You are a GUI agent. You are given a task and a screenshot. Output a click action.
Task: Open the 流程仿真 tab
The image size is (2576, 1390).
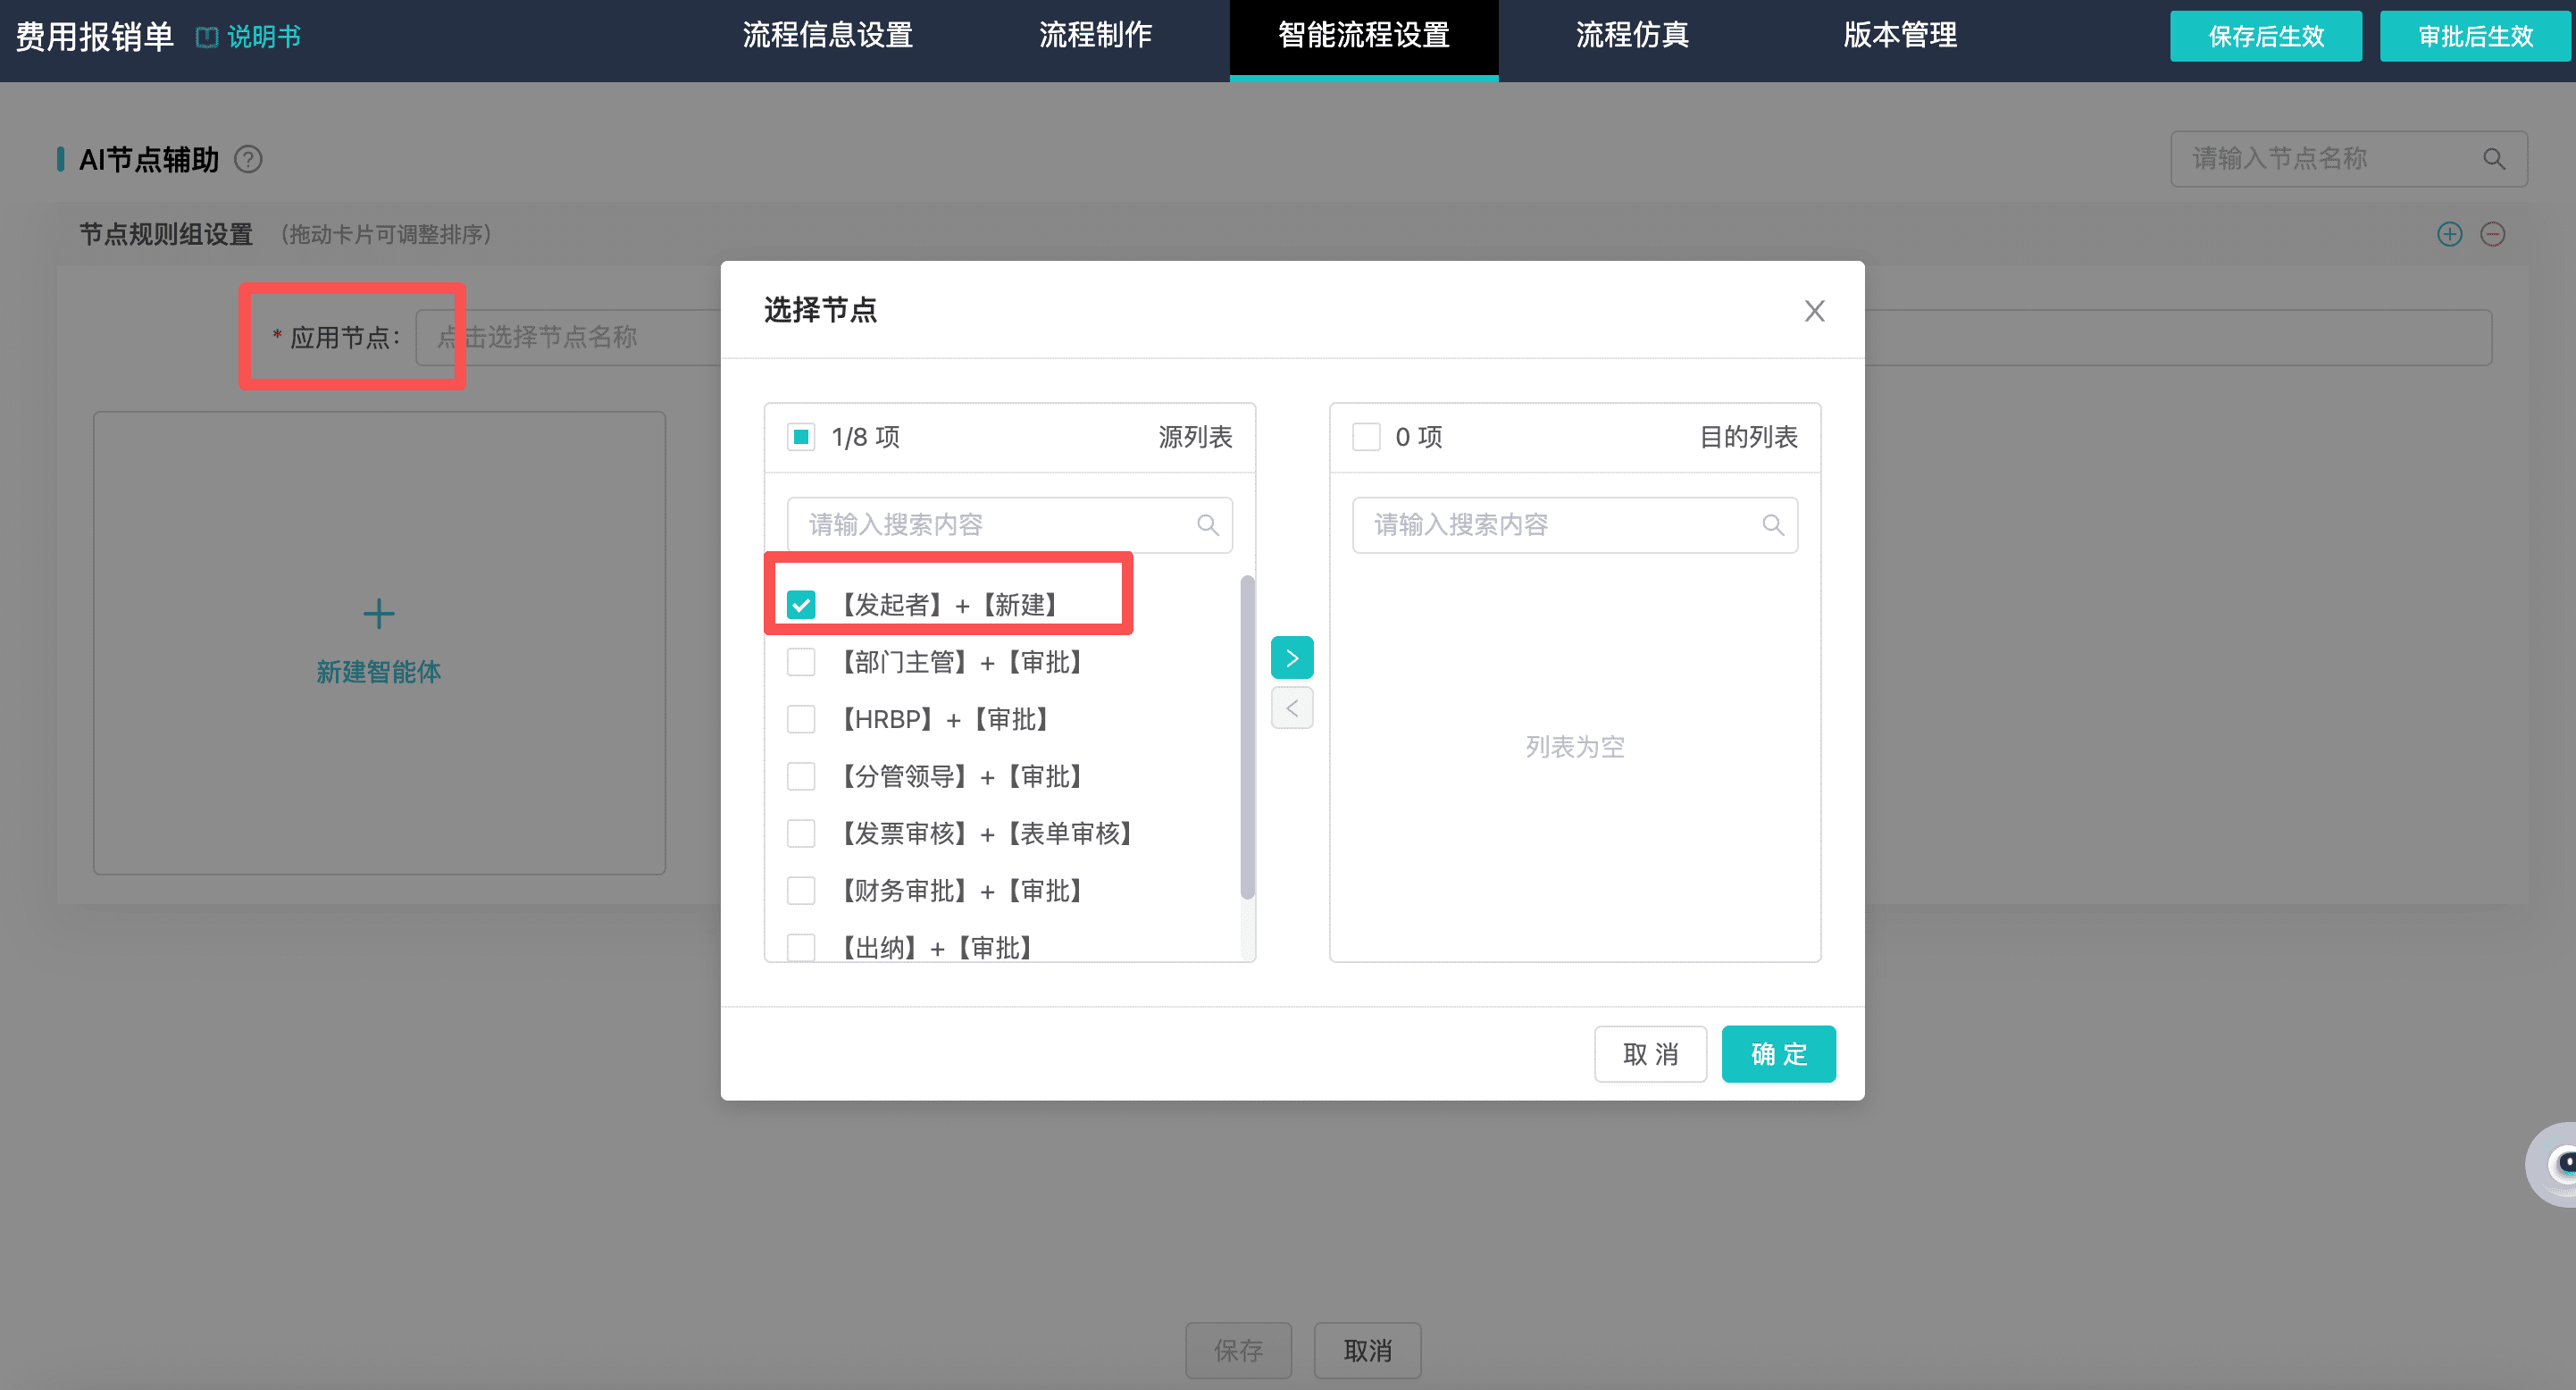pos(1632,36)
